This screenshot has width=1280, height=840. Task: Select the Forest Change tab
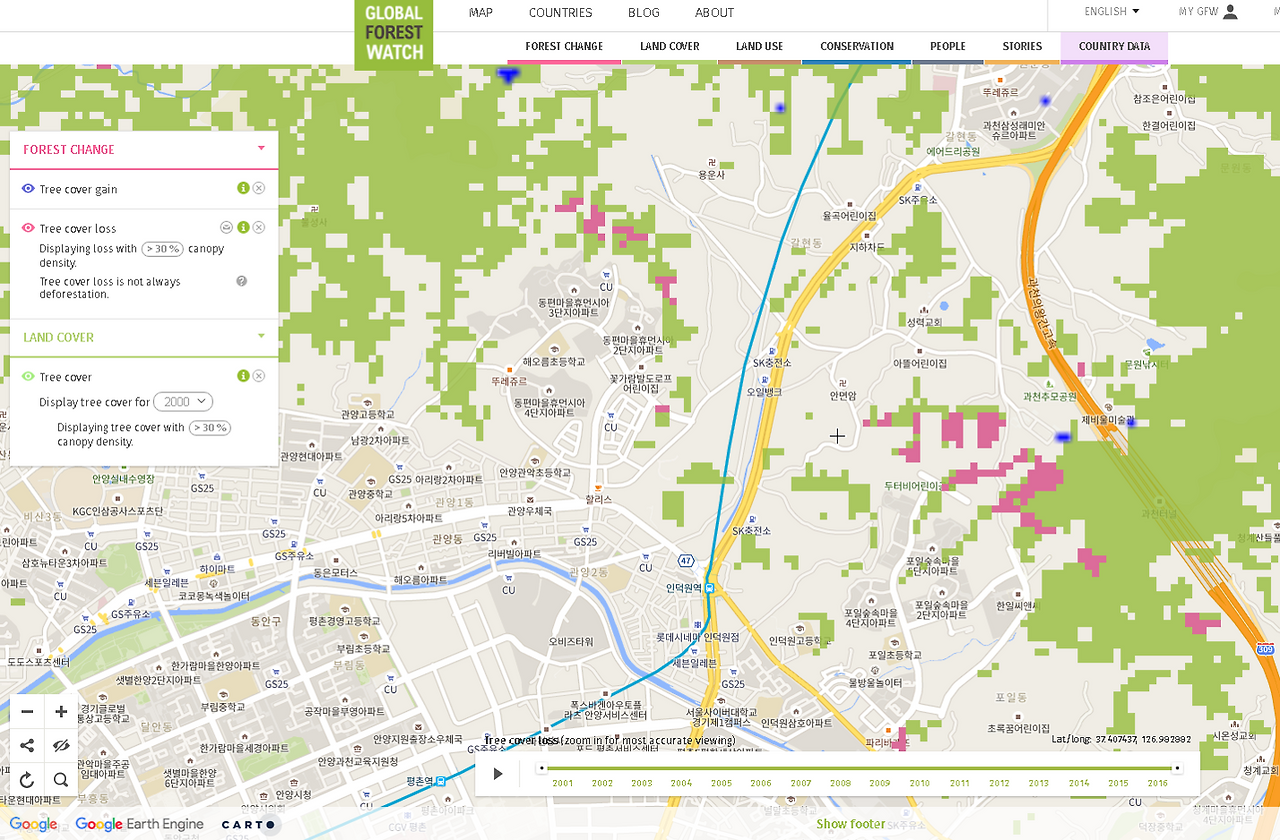pyautogui.click(x=564, y=47)
